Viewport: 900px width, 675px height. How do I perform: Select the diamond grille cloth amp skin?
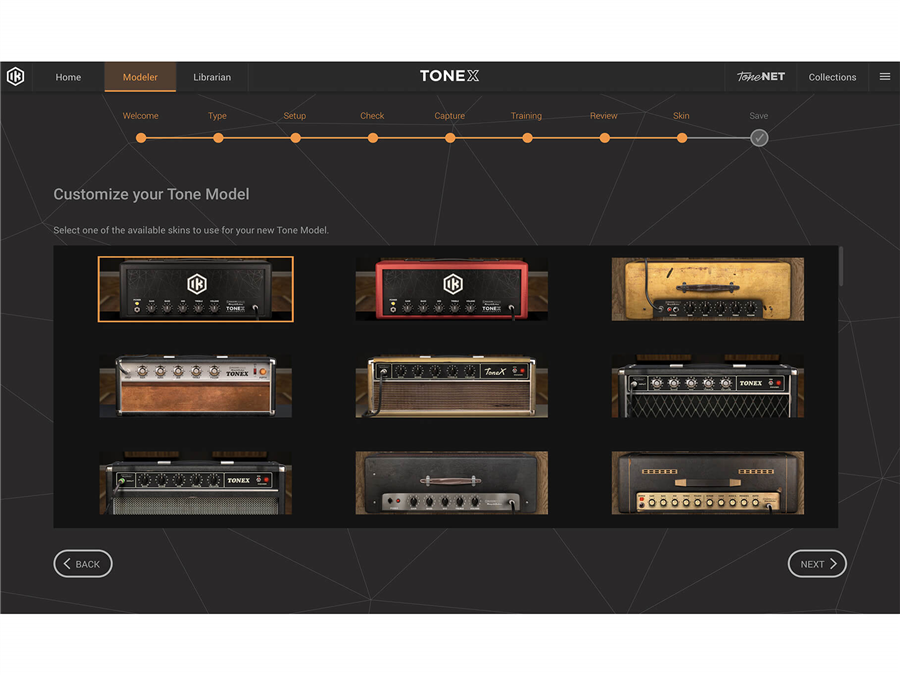pos(708,385)
